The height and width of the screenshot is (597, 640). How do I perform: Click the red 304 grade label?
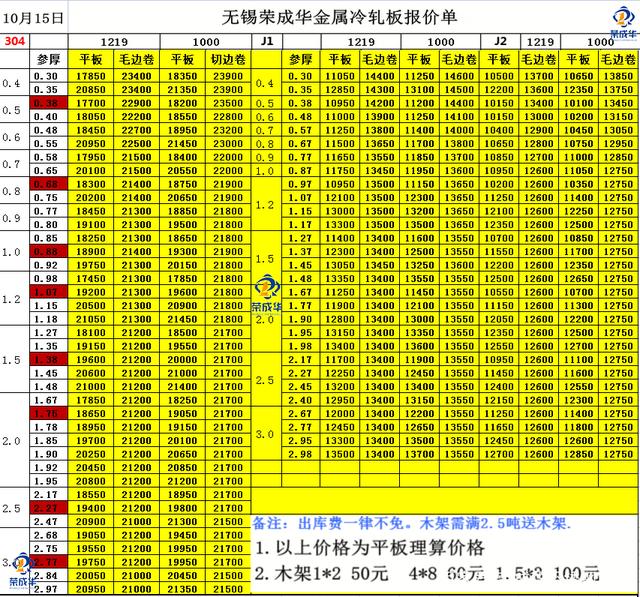15,41
